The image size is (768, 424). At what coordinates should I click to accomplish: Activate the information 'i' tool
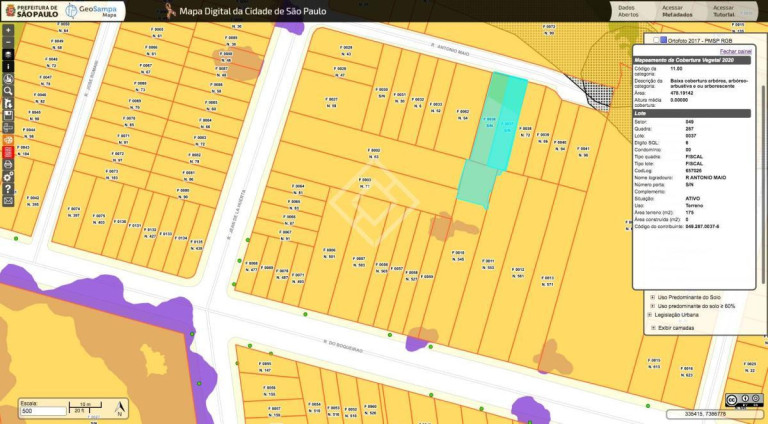point(8,67)
